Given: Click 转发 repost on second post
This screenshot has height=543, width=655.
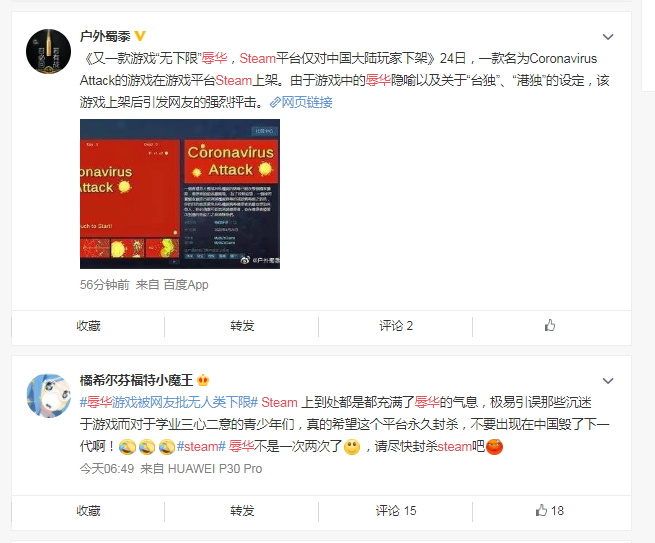Looking at the screenshot, I should 242,510.
